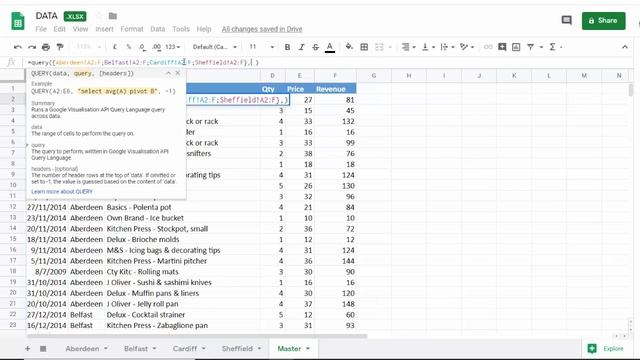Open the fill color picker

click(x=349, y=47)
